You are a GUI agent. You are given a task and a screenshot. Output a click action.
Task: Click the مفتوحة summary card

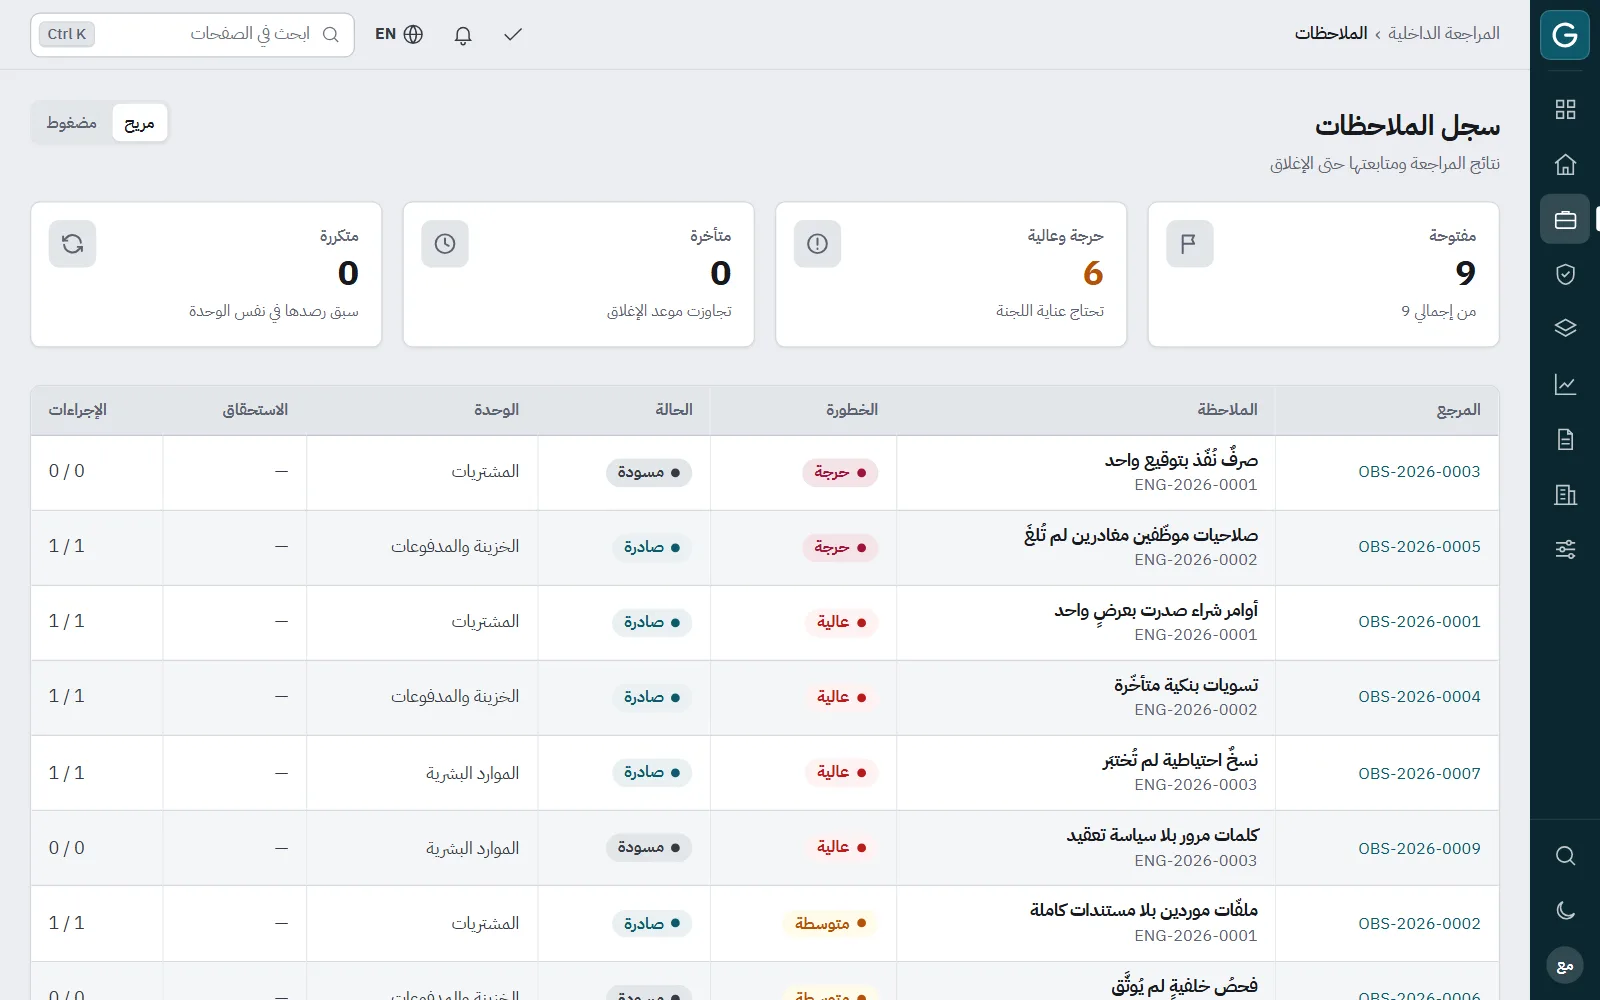pyautogui.click(x=1323, y=275)
